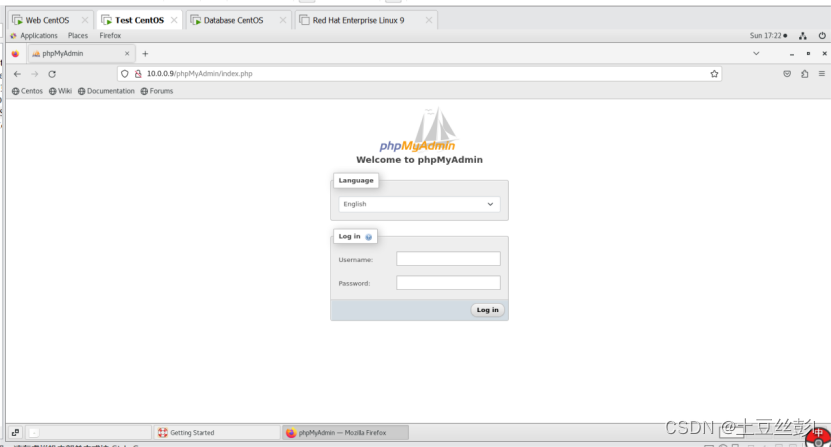Click the address bar URL

click(x=200, y=74)
